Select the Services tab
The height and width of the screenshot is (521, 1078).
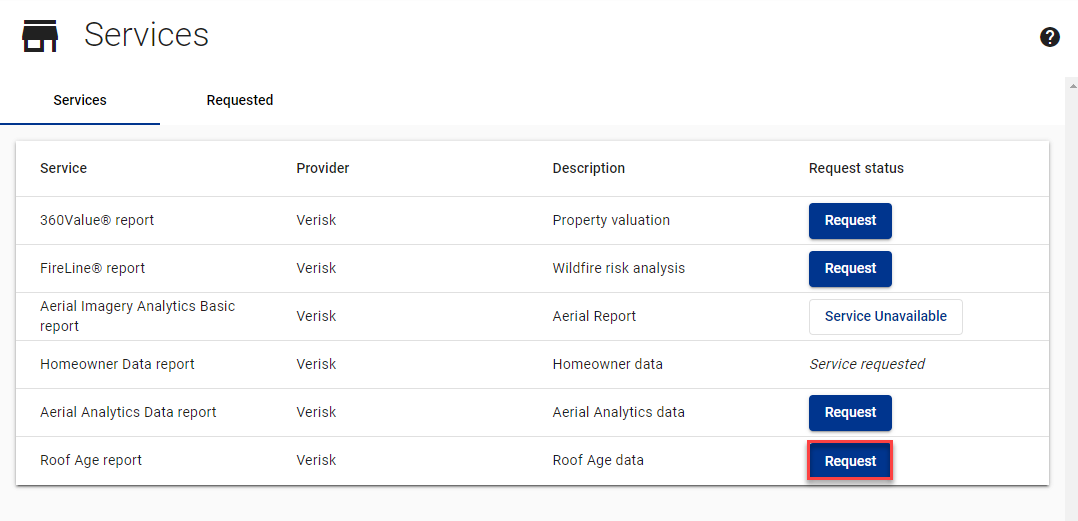[x=80, y=100]
